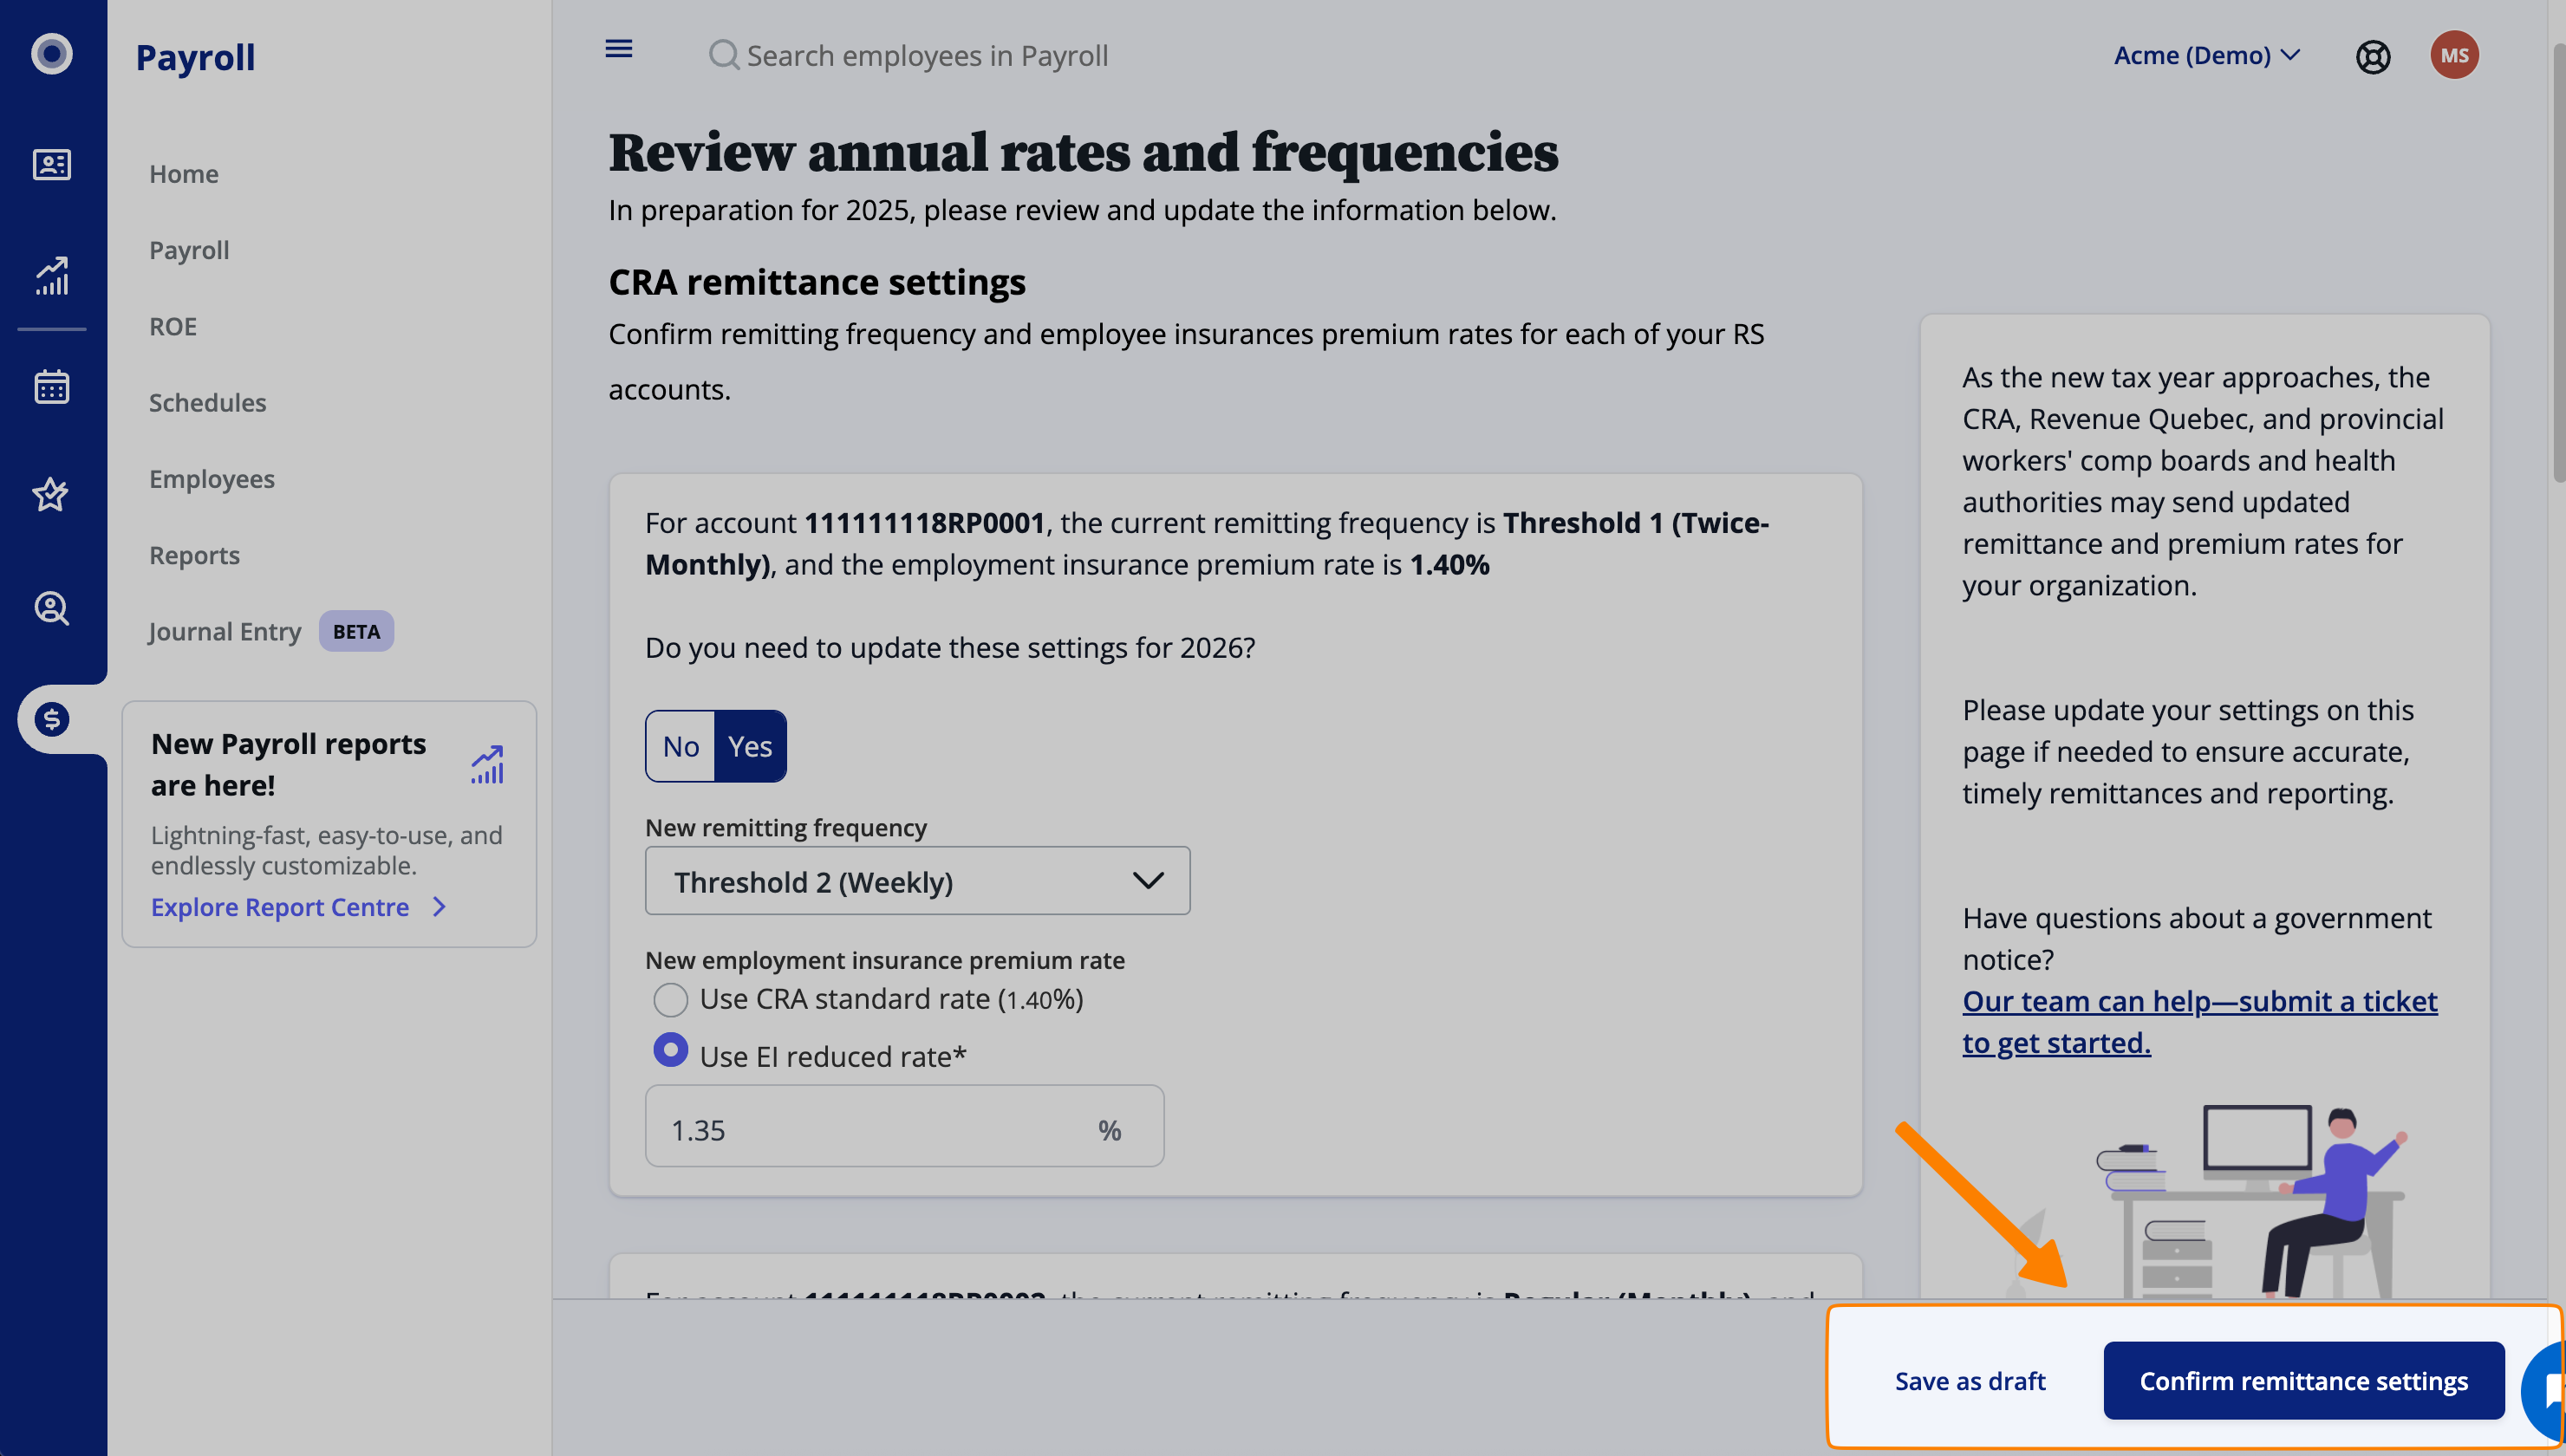Open the New remitting frequency dropdown

917,881
